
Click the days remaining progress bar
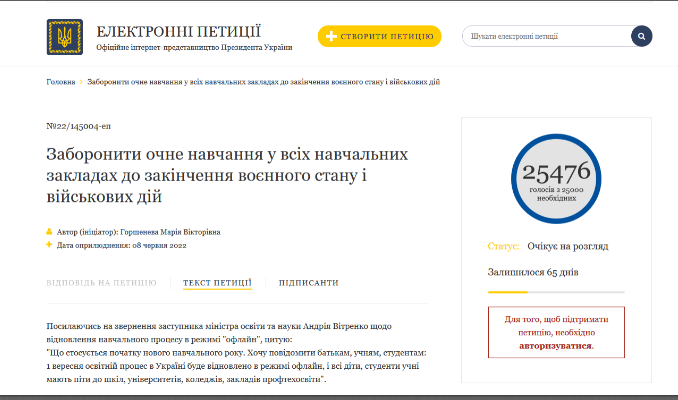[555, 292]
